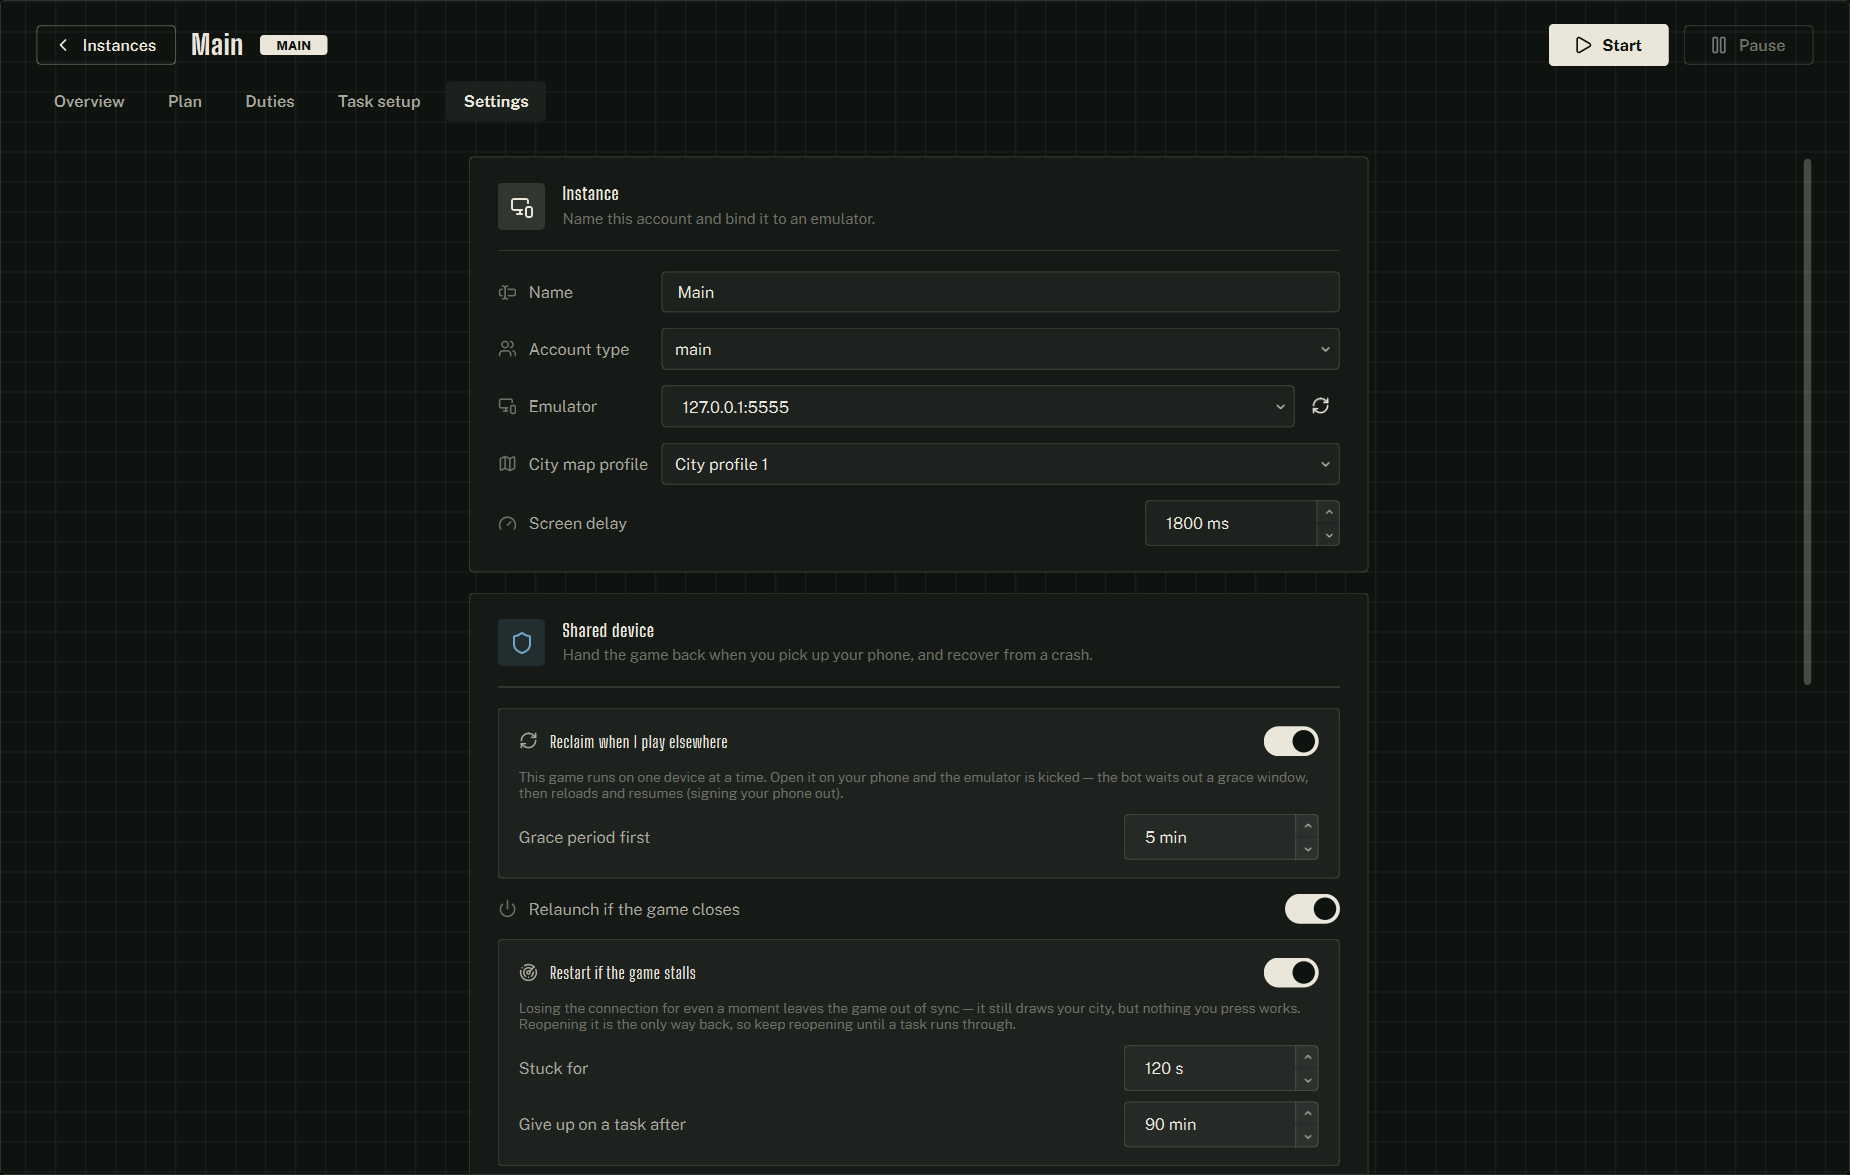Increase Grace period first minutes

[1308, 826]
